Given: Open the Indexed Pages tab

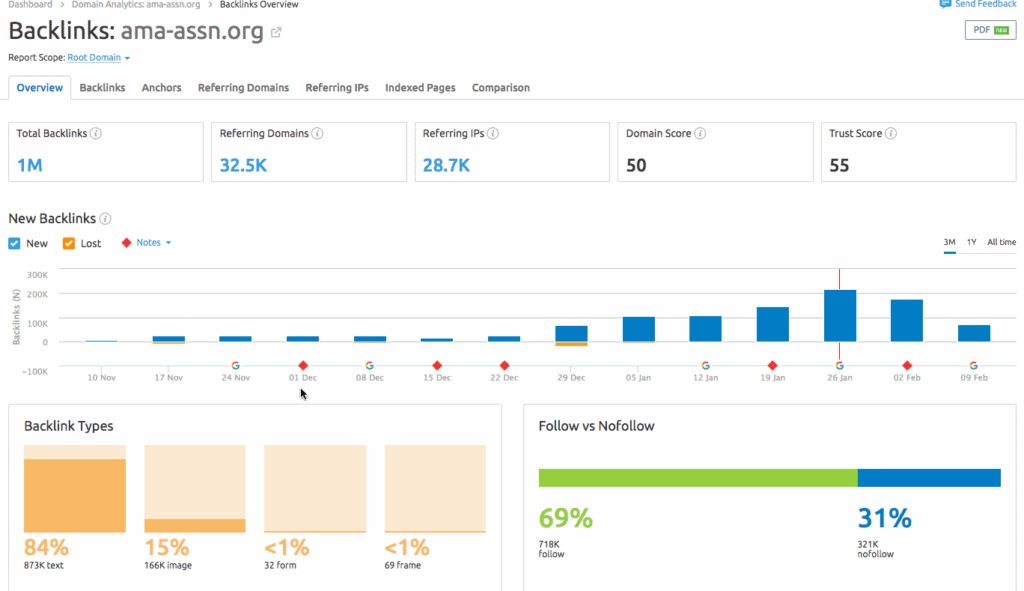Looking at the screenshot, I should [x=421, y=88].
